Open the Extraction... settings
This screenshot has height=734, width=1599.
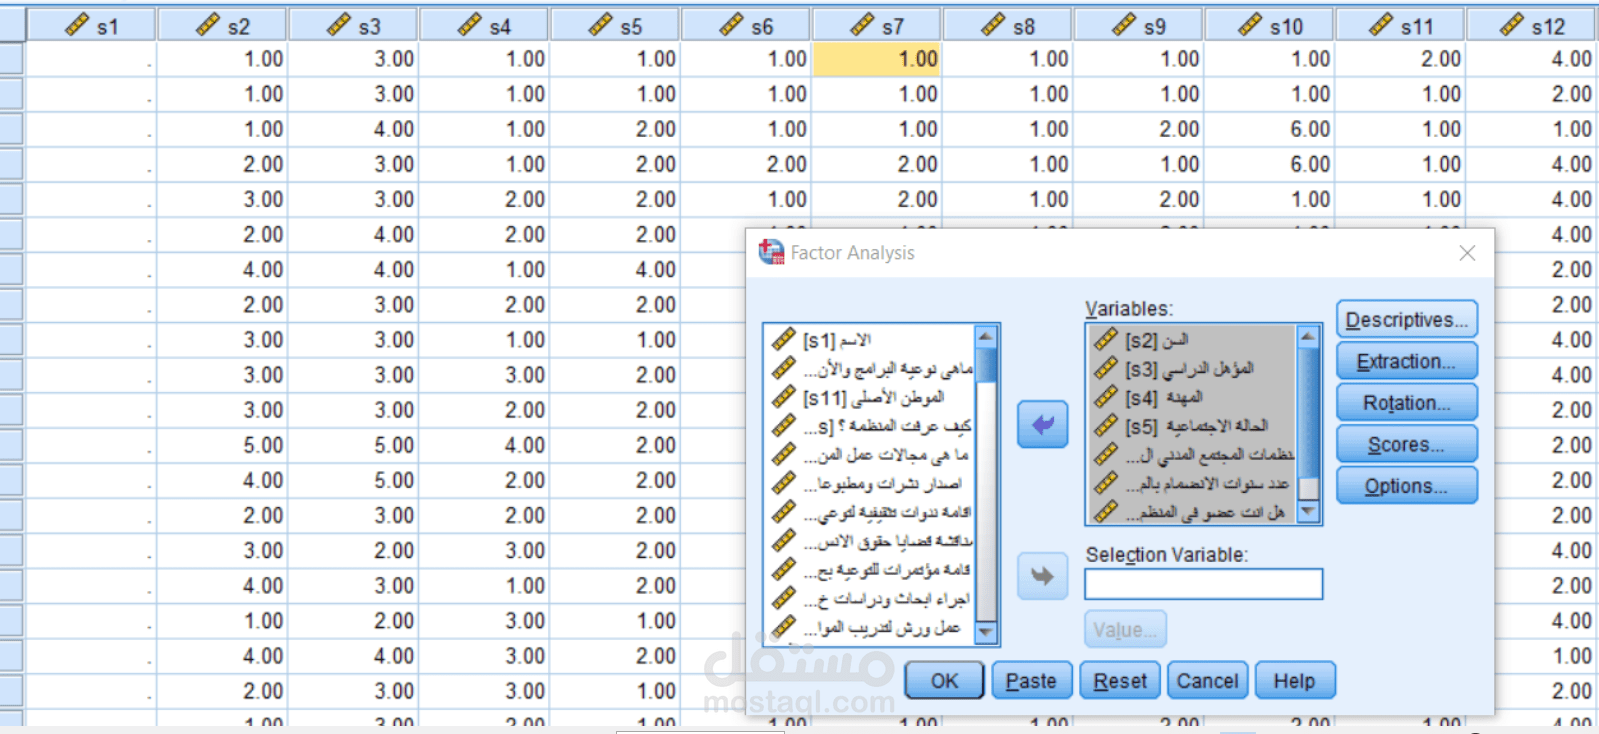point(1406,361)
